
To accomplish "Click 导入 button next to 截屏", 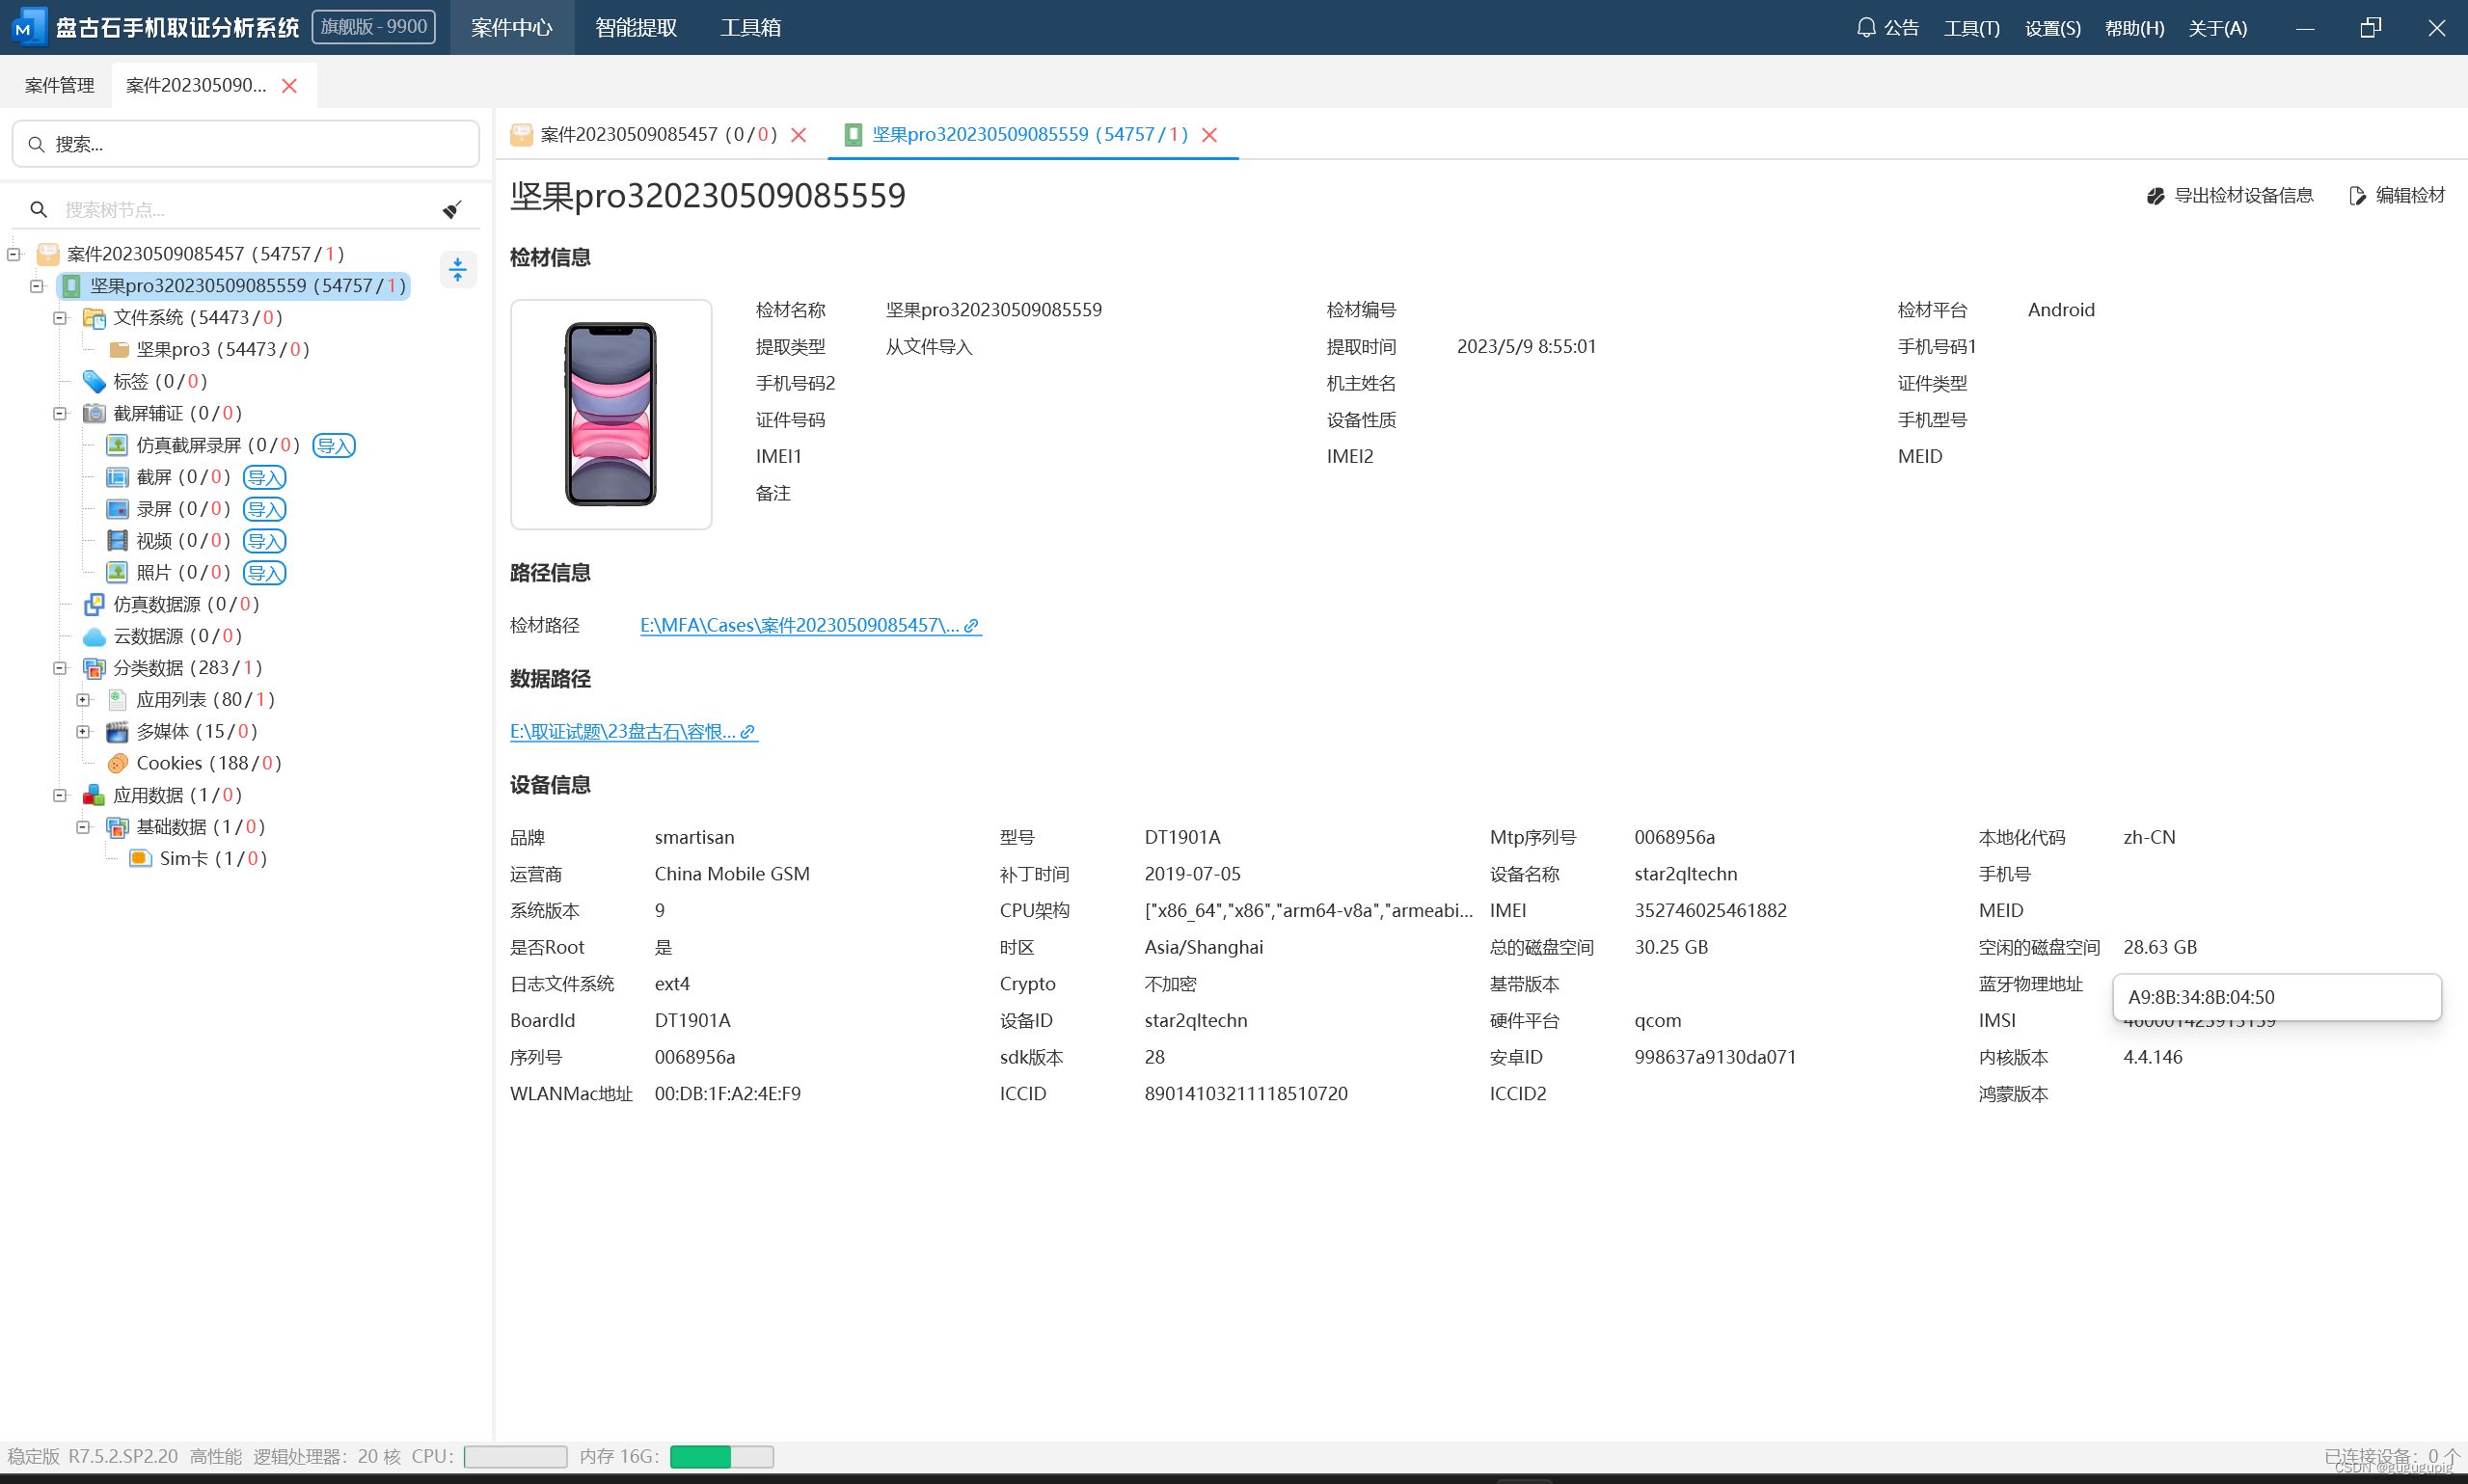I will pyautogui.click(x=264, y=477).
